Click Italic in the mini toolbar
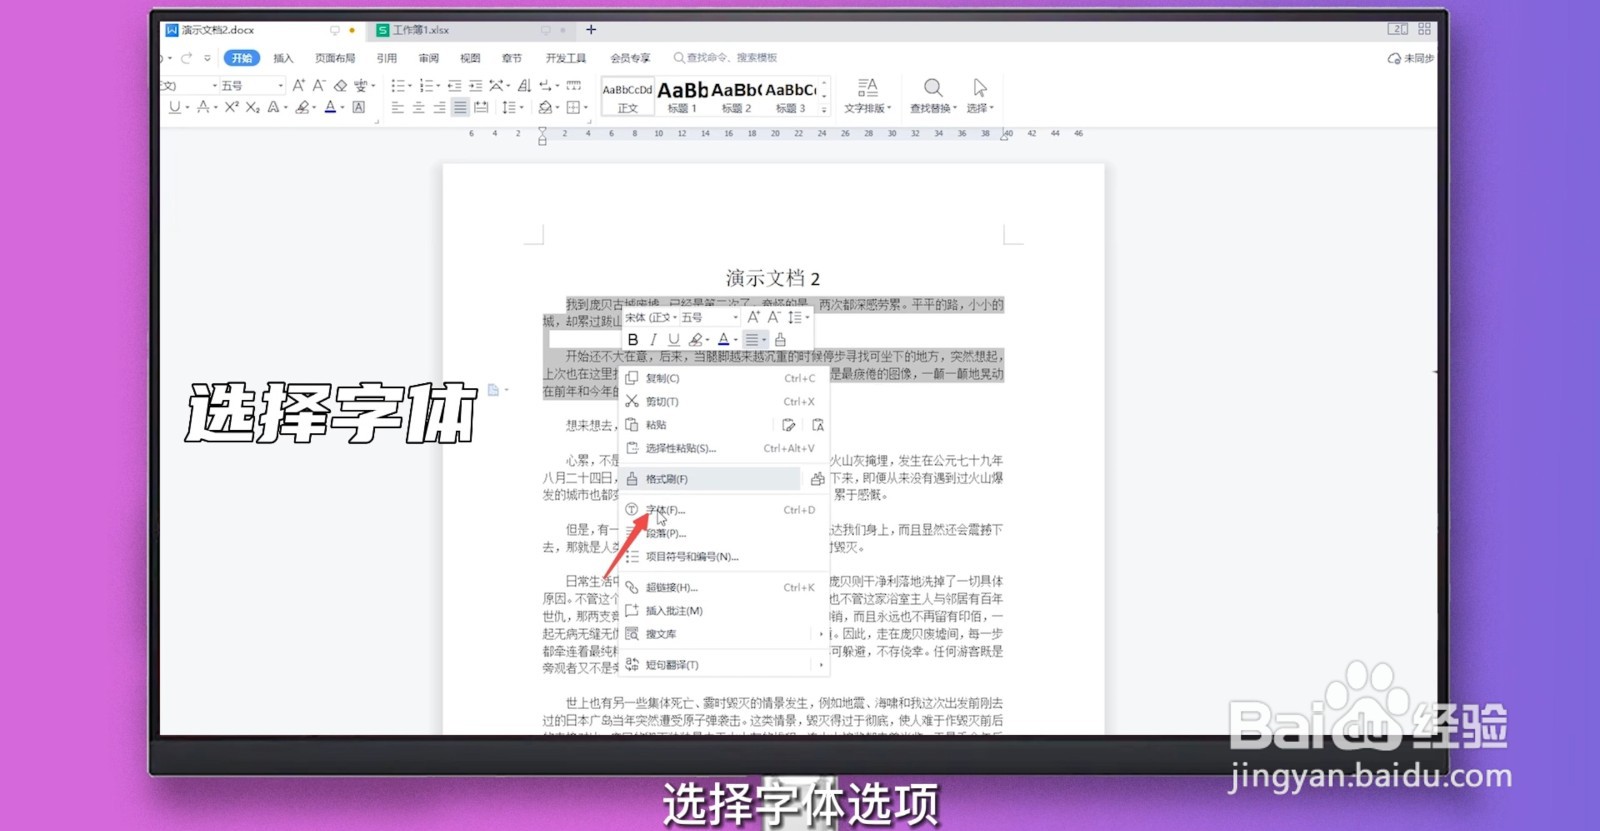This screenshot has width=1600, height=831. click(x=653, y=340)
